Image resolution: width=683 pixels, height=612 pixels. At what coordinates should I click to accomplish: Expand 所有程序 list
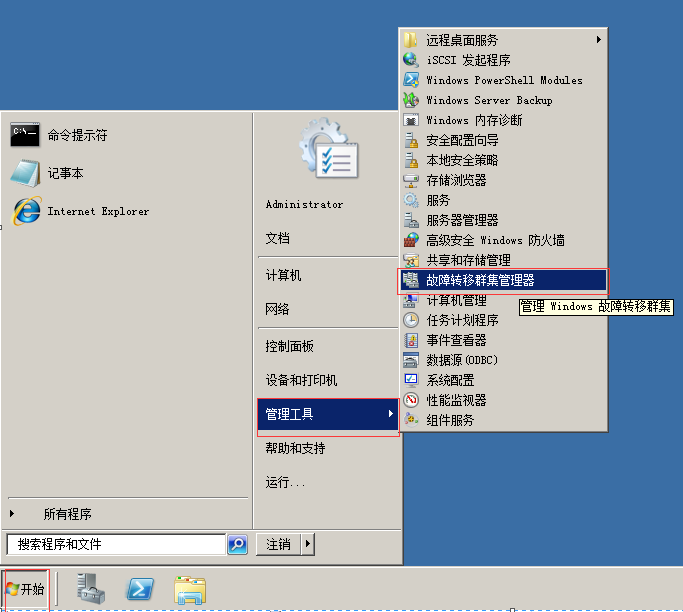tap(68, 514)
